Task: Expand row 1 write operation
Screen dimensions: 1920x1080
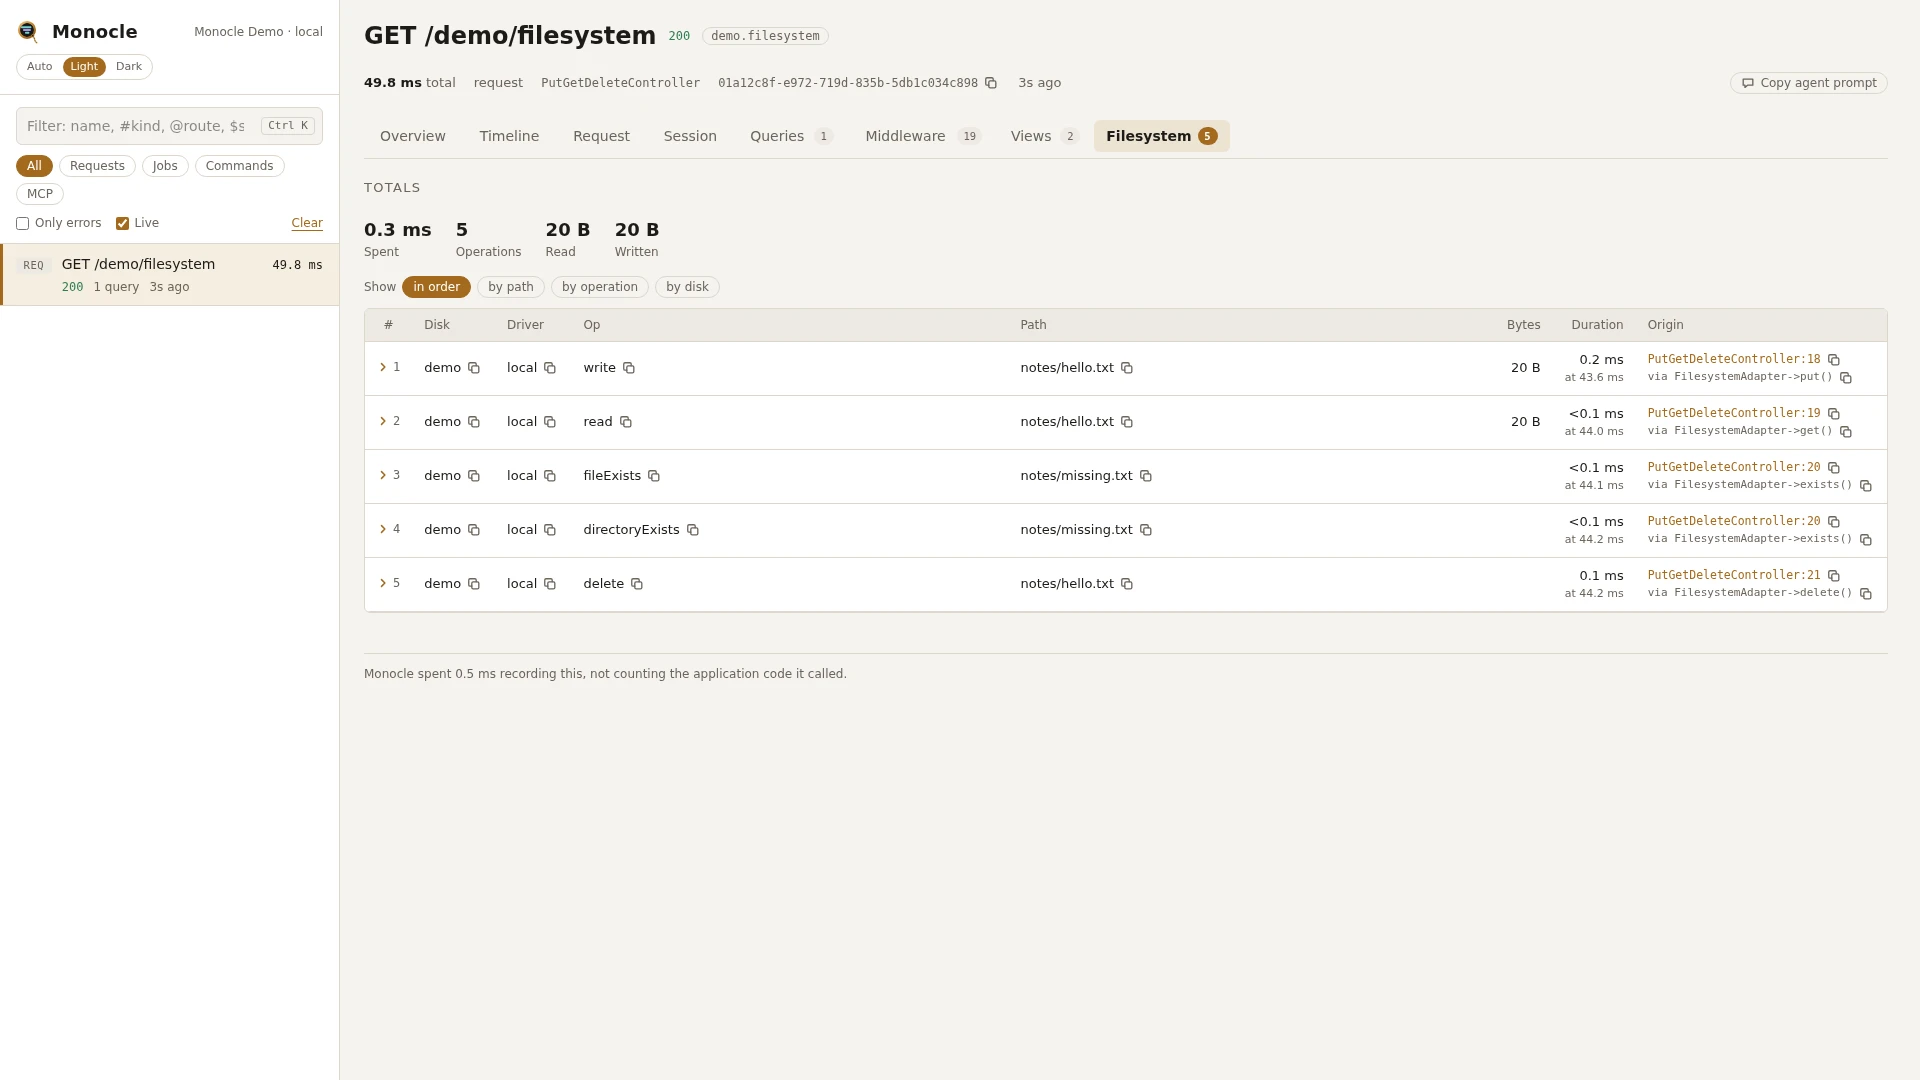Action: pos(383,368)
